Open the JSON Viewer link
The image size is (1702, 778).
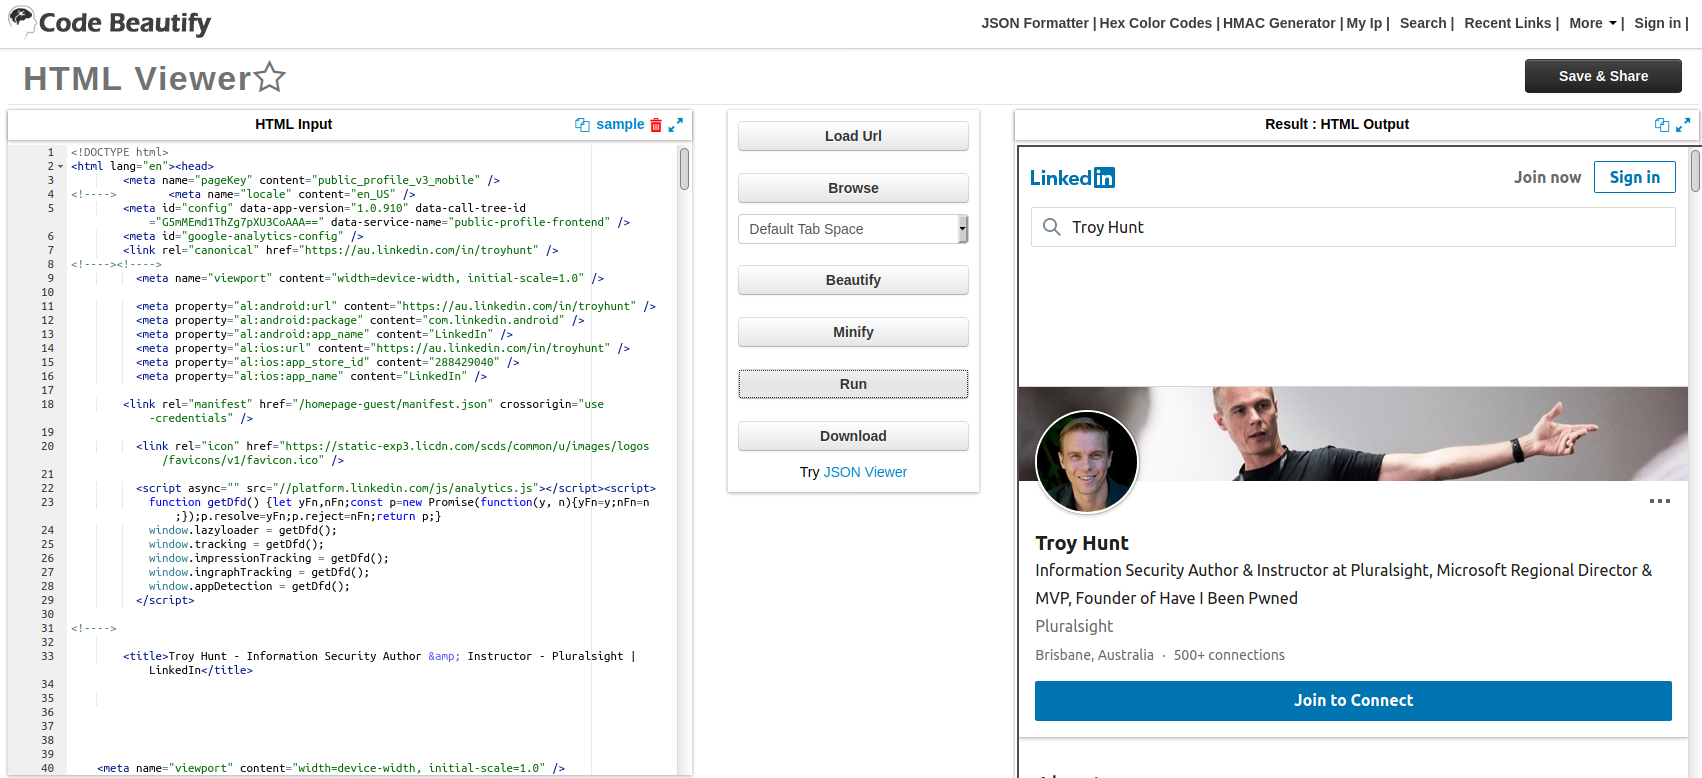click(x=865, y=472)
